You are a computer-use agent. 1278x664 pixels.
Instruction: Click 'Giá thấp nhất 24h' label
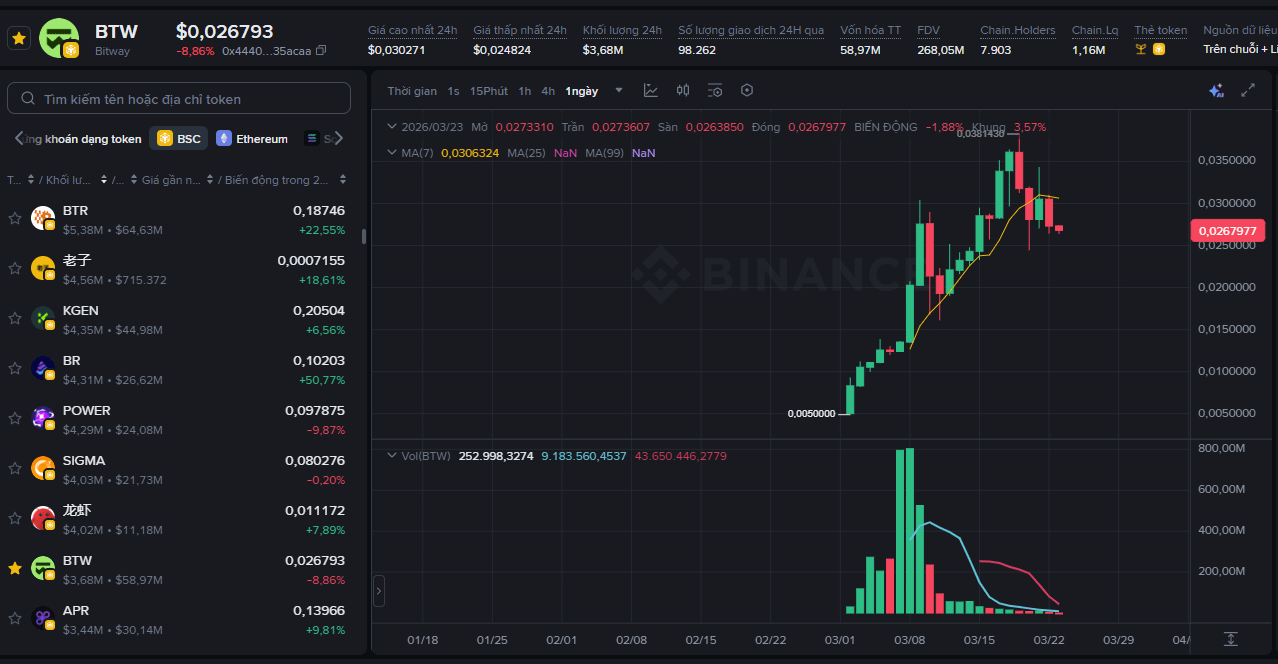[520, 31]
